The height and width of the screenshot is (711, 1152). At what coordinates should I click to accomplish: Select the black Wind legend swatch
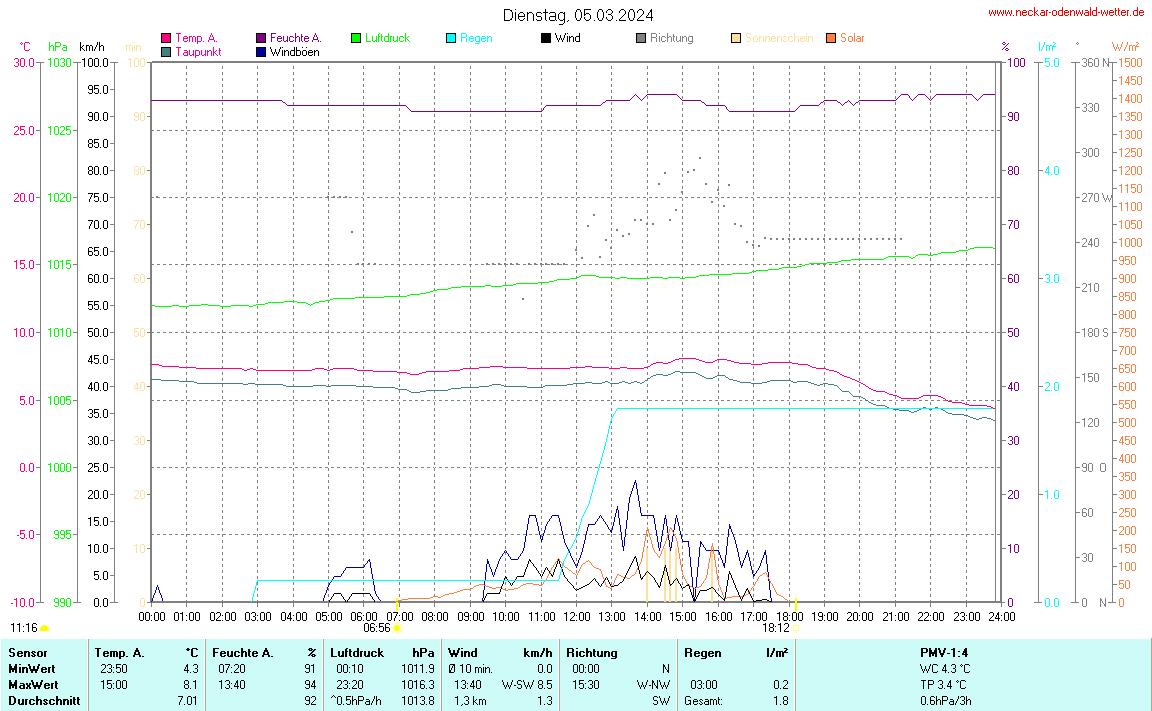(545, 38)
